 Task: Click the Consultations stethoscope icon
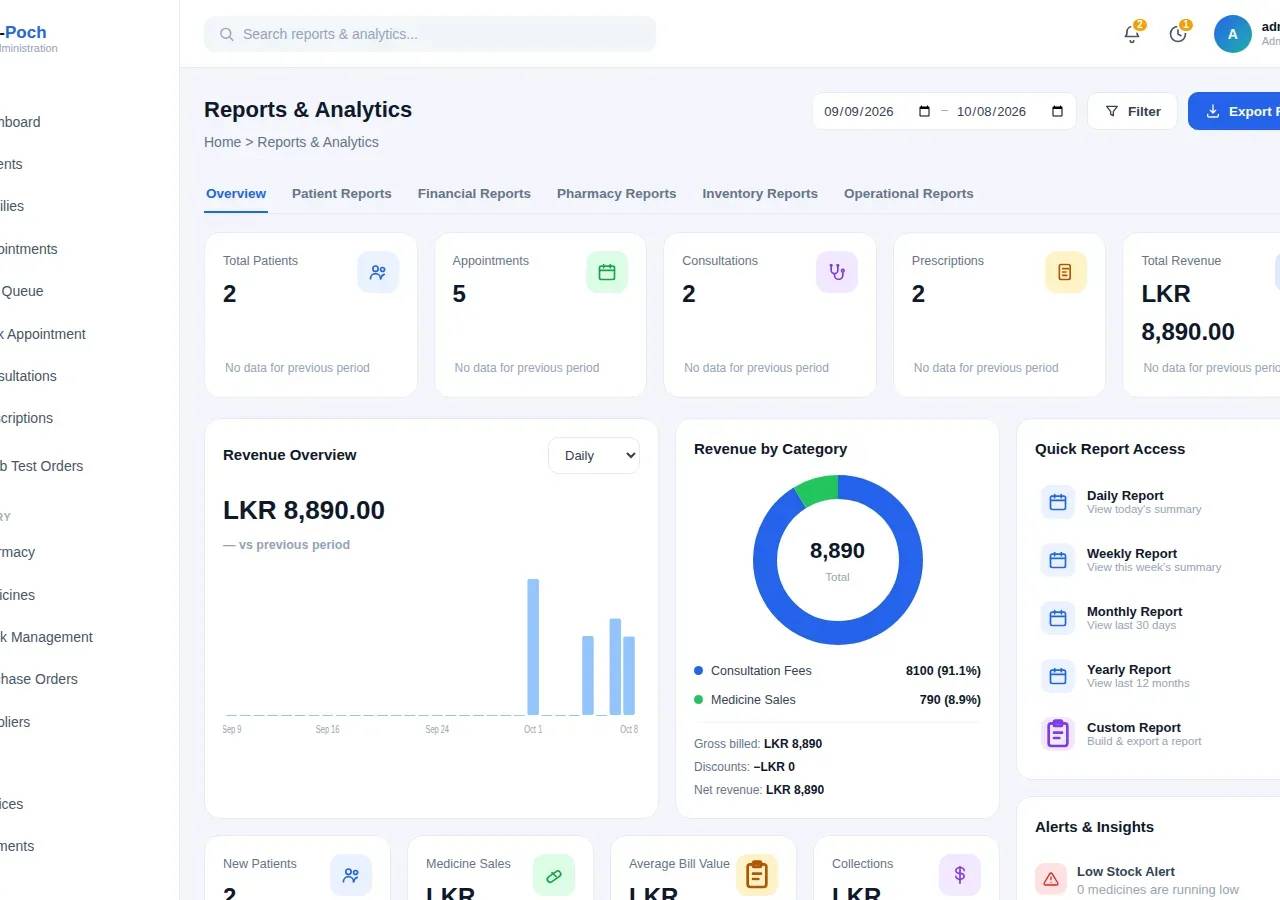click(837, 272)
